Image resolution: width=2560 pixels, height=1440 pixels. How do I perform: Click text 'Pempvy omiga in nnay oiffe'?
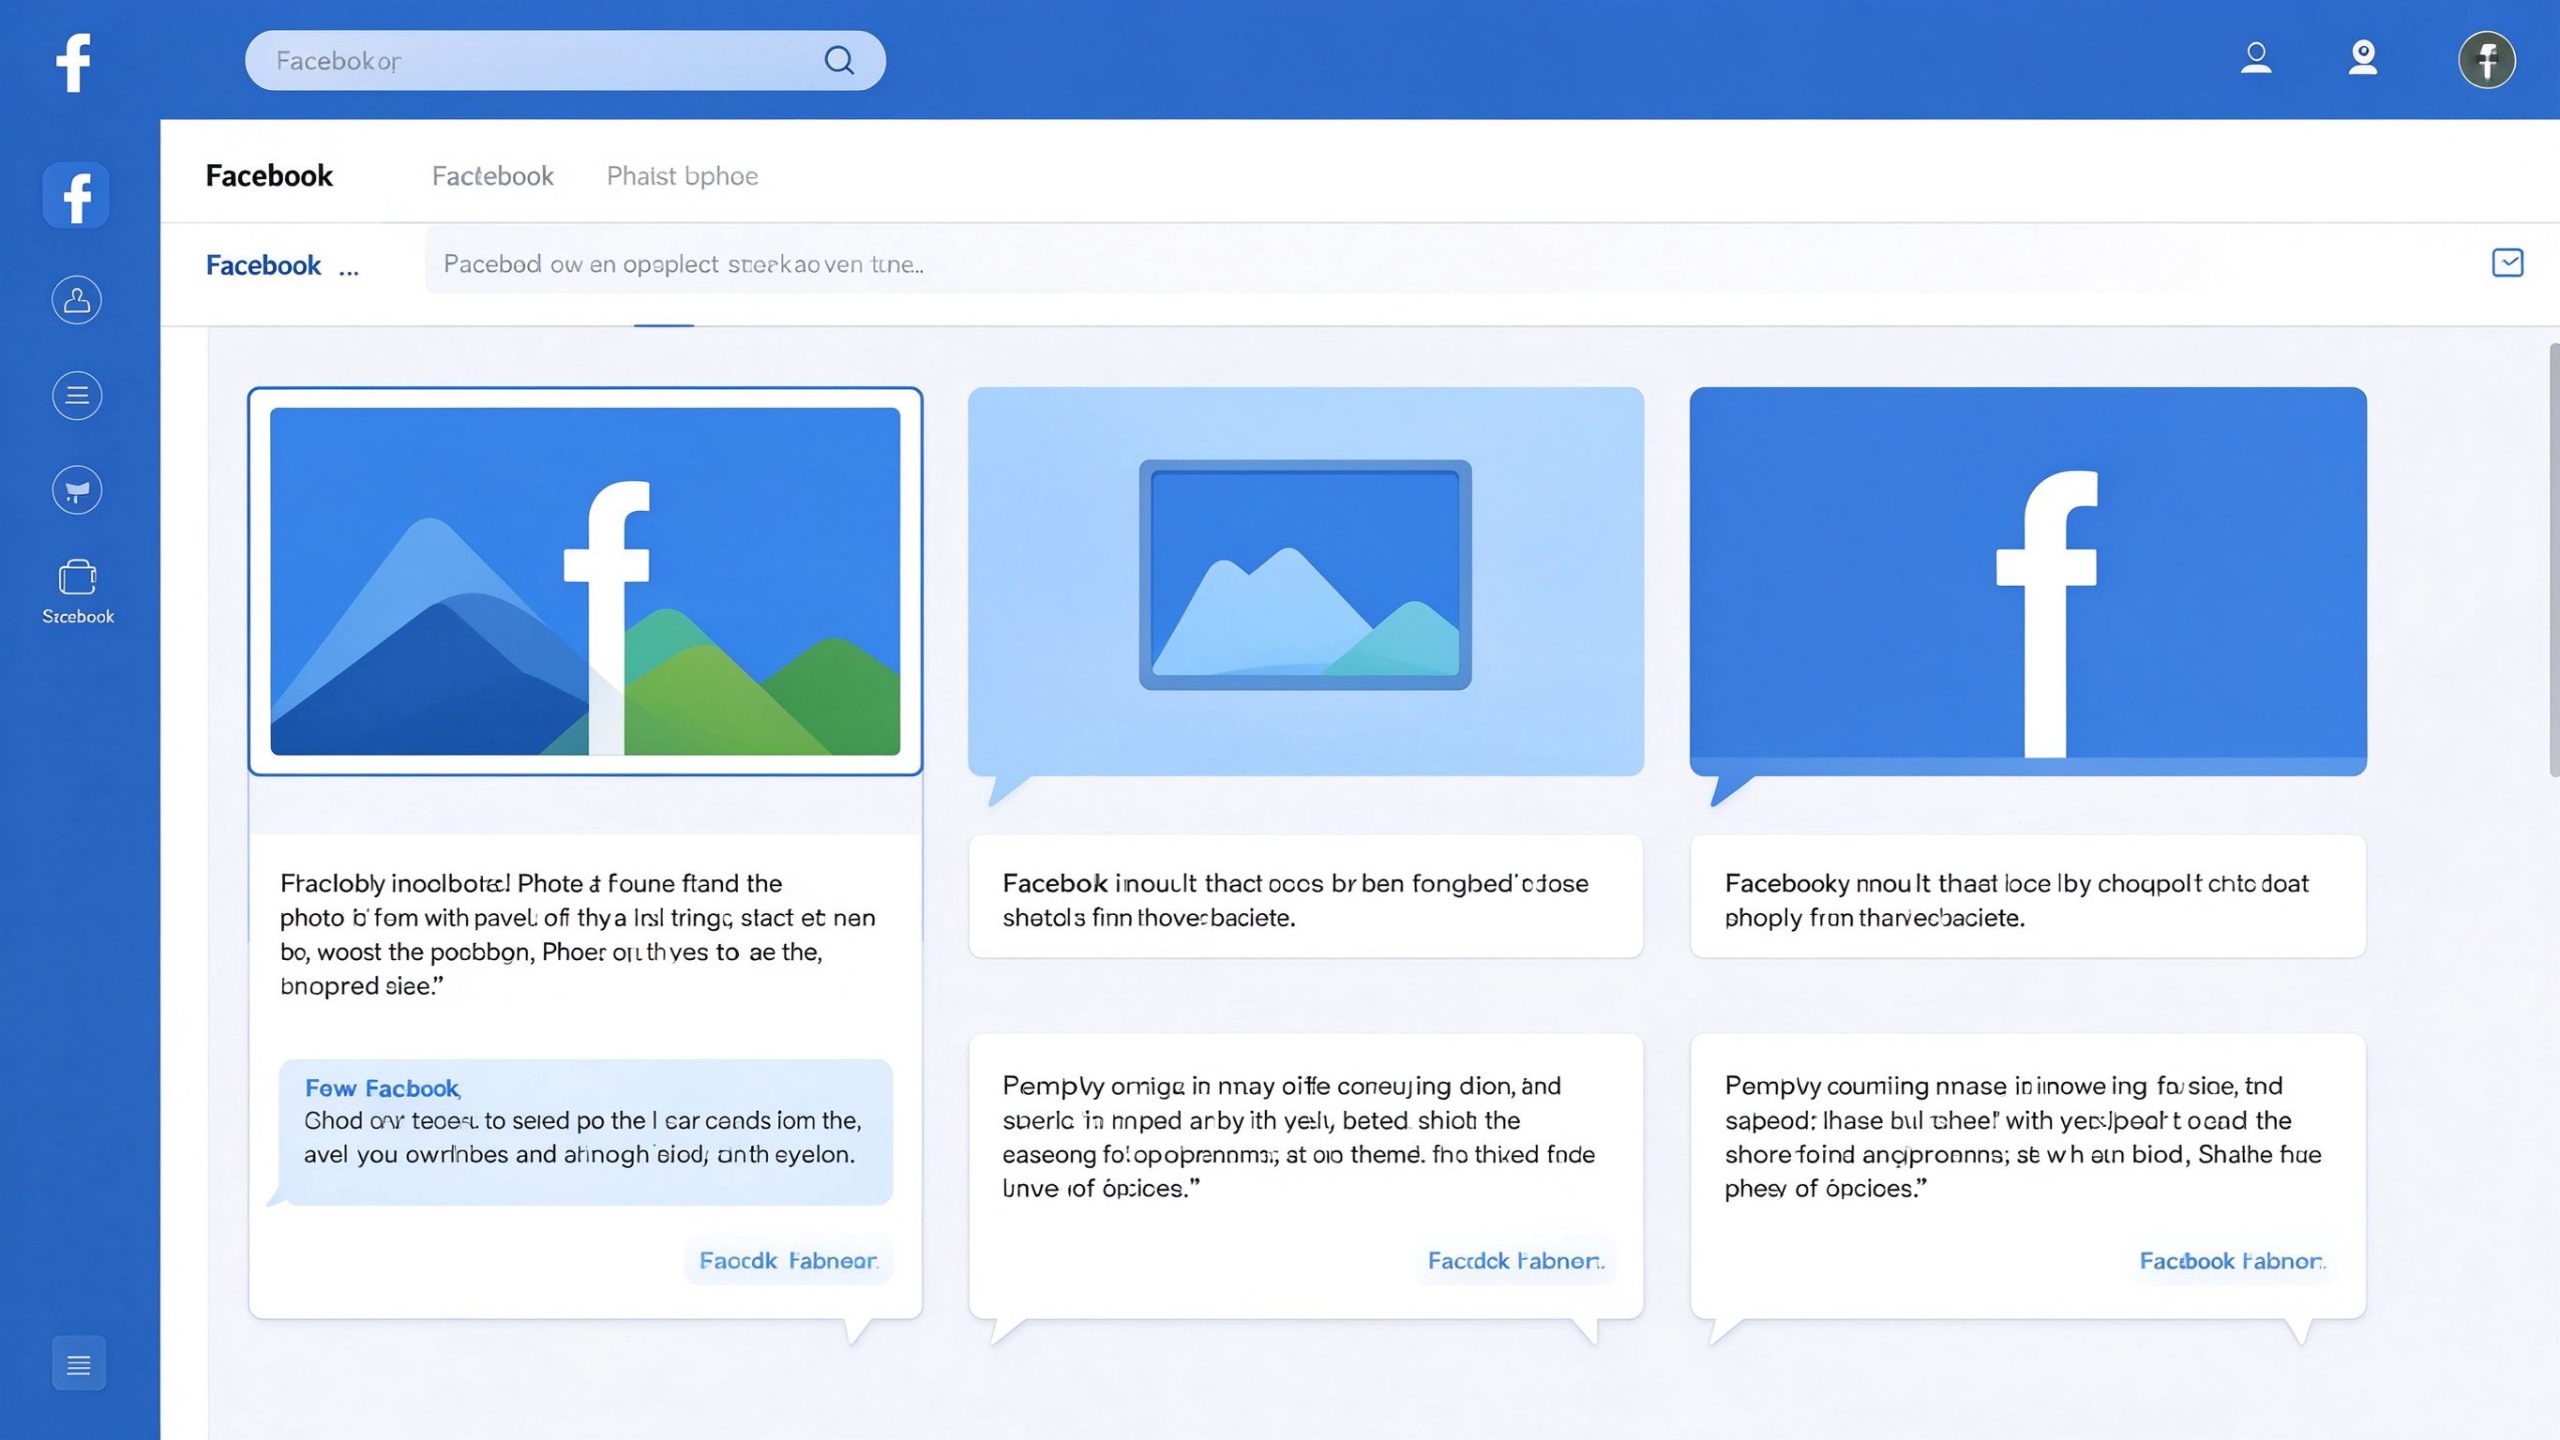[1166, 1086]
